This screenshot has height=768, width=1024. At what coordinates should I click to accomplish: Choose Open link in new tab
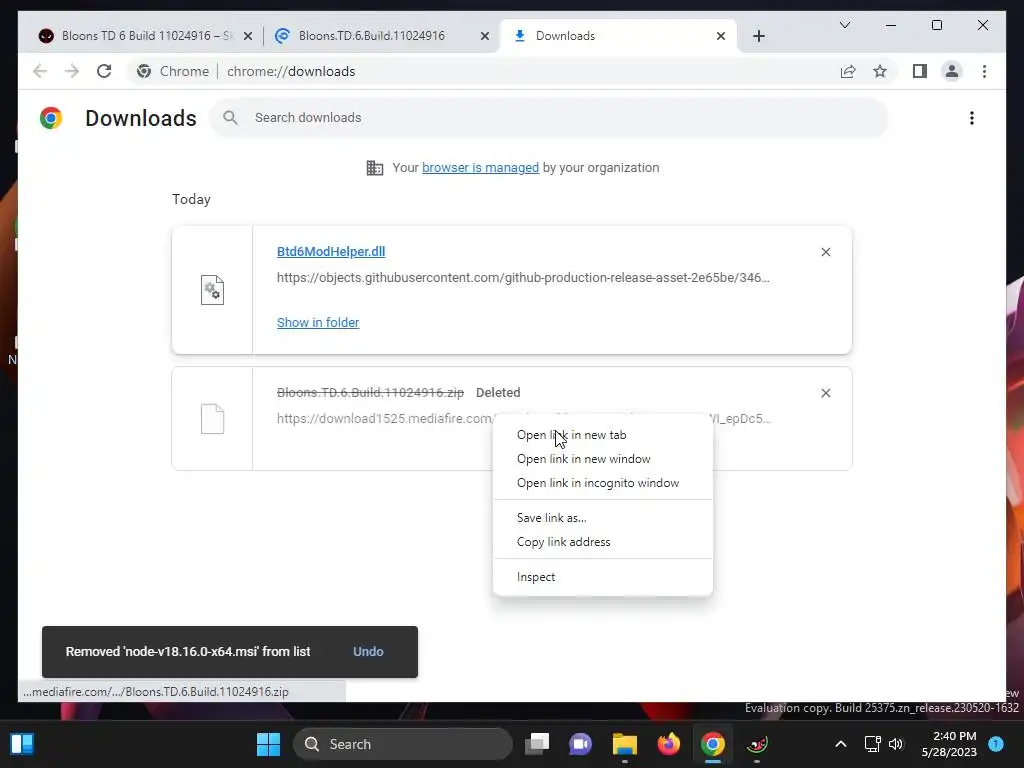[602, 435]
